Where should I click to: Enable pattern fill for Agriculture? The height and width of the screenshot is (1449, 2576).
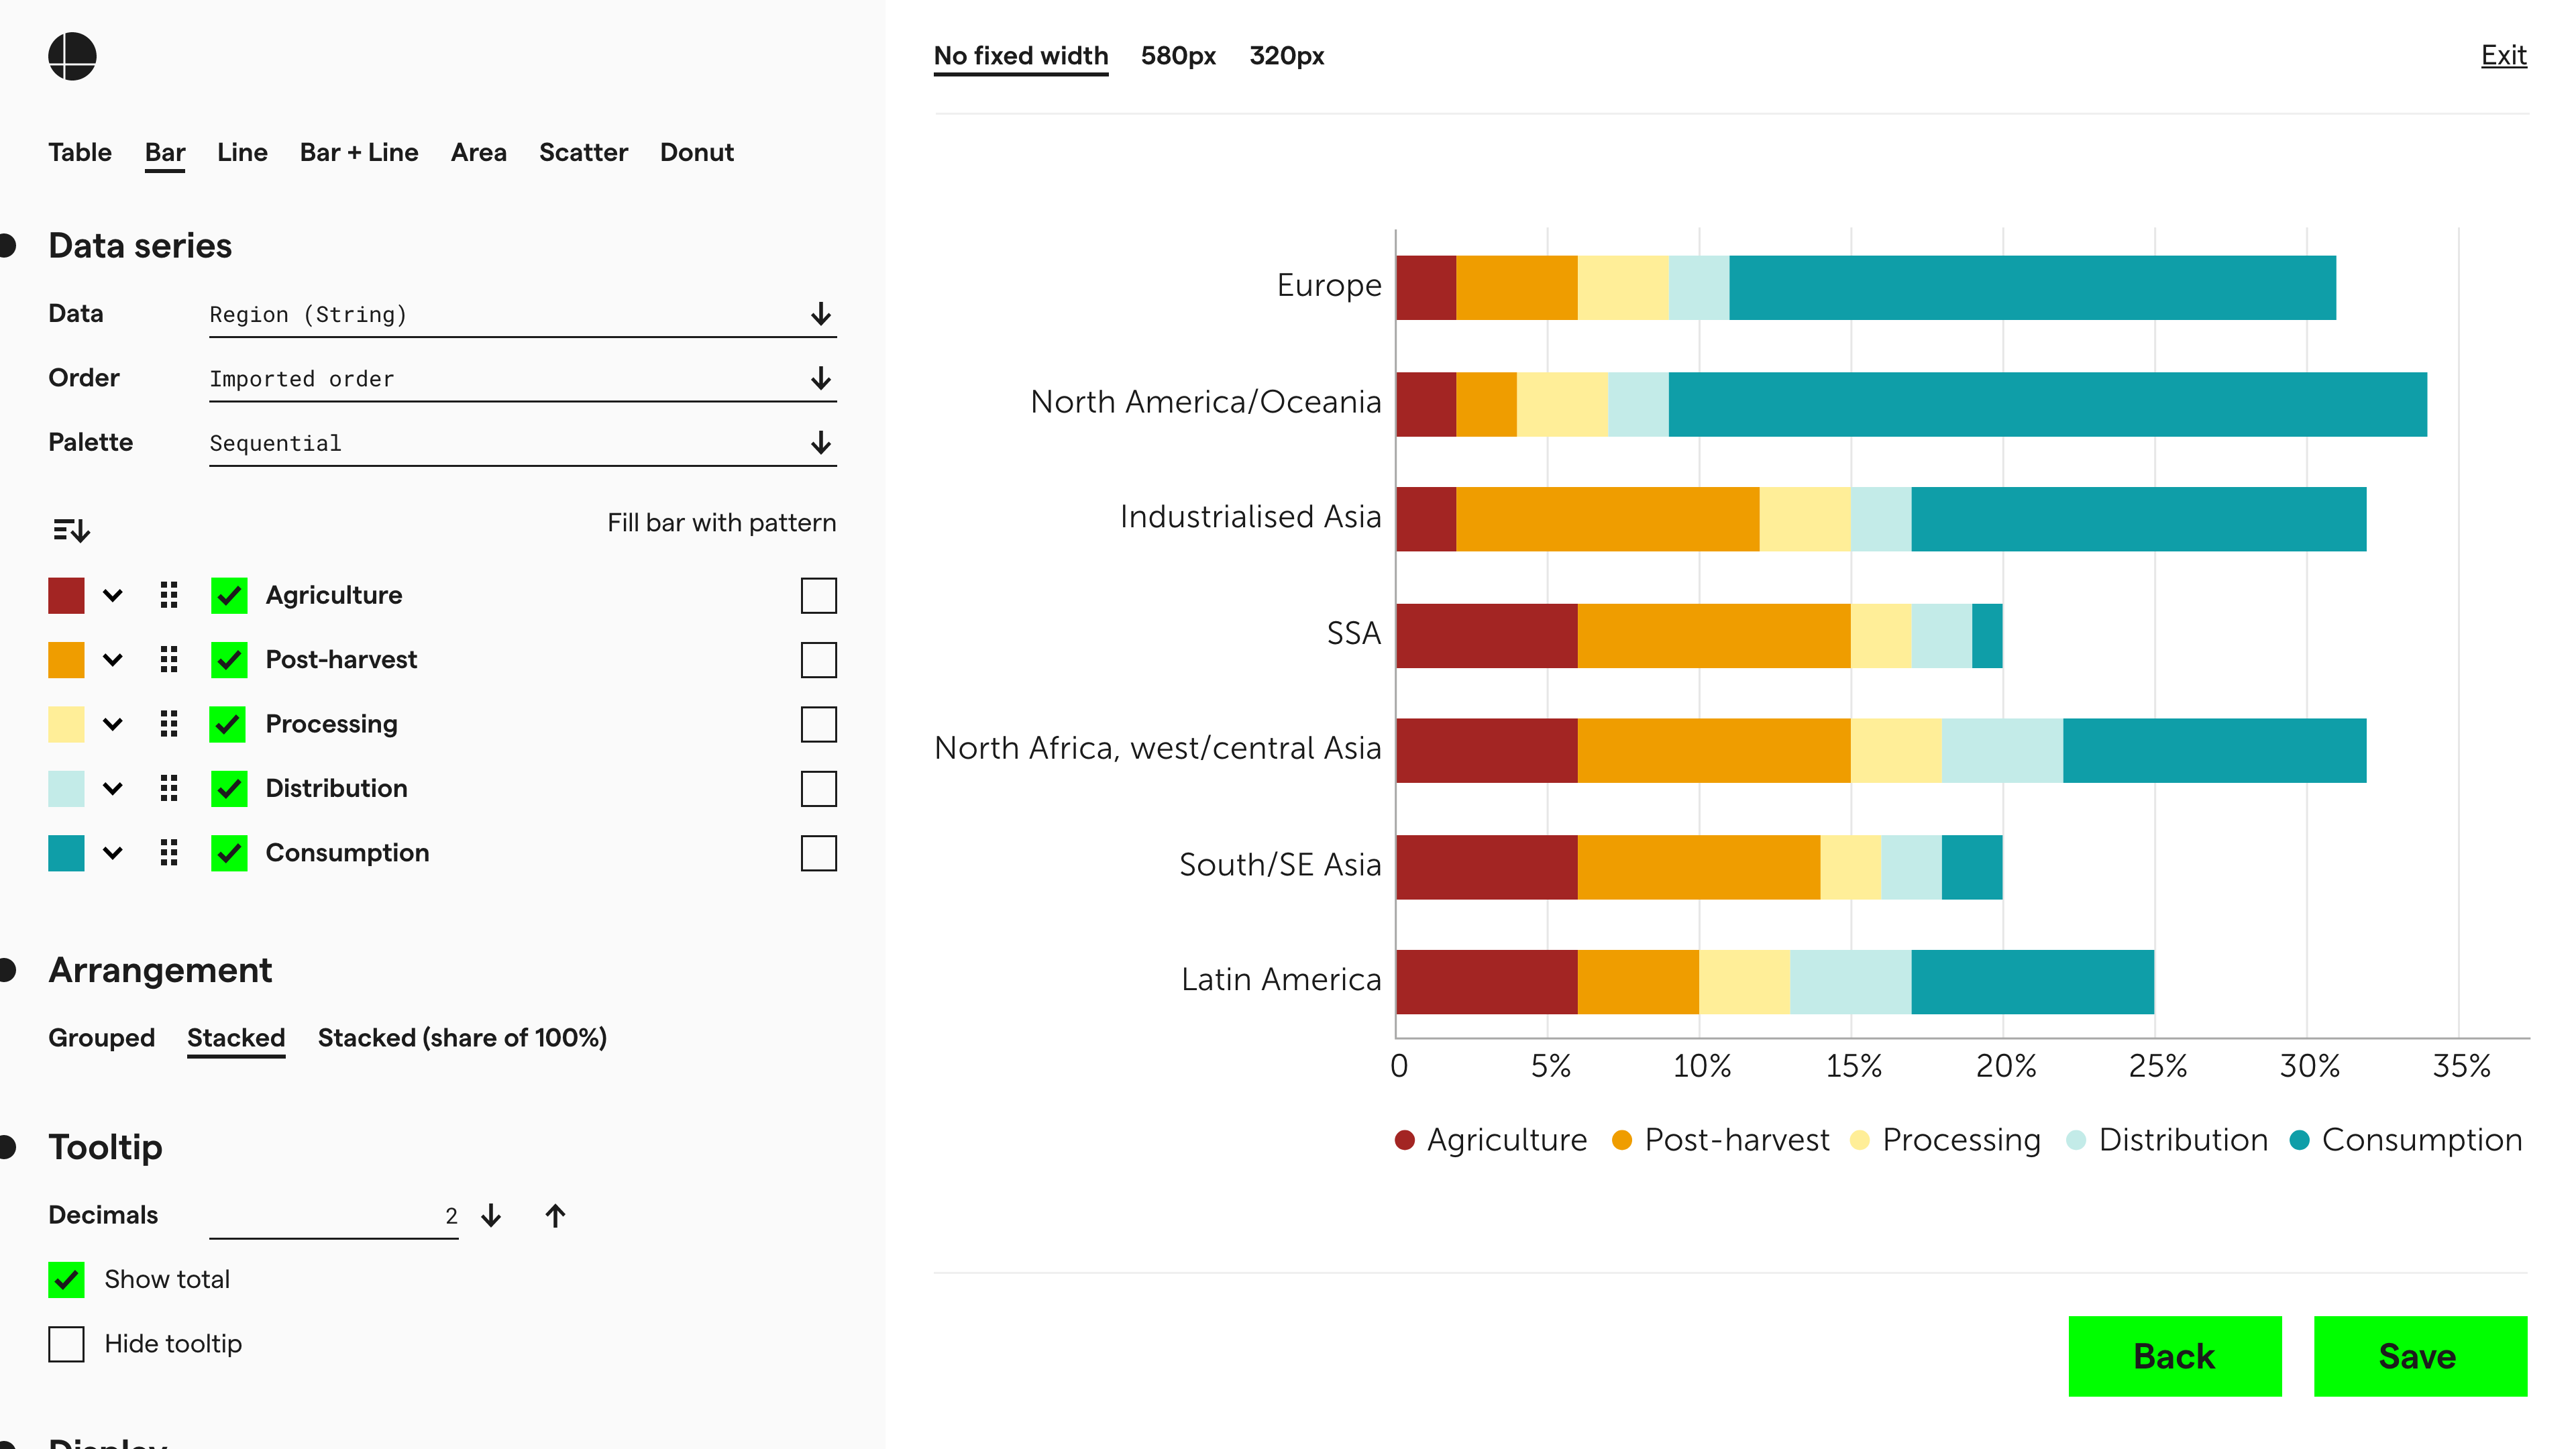[818, 595]
